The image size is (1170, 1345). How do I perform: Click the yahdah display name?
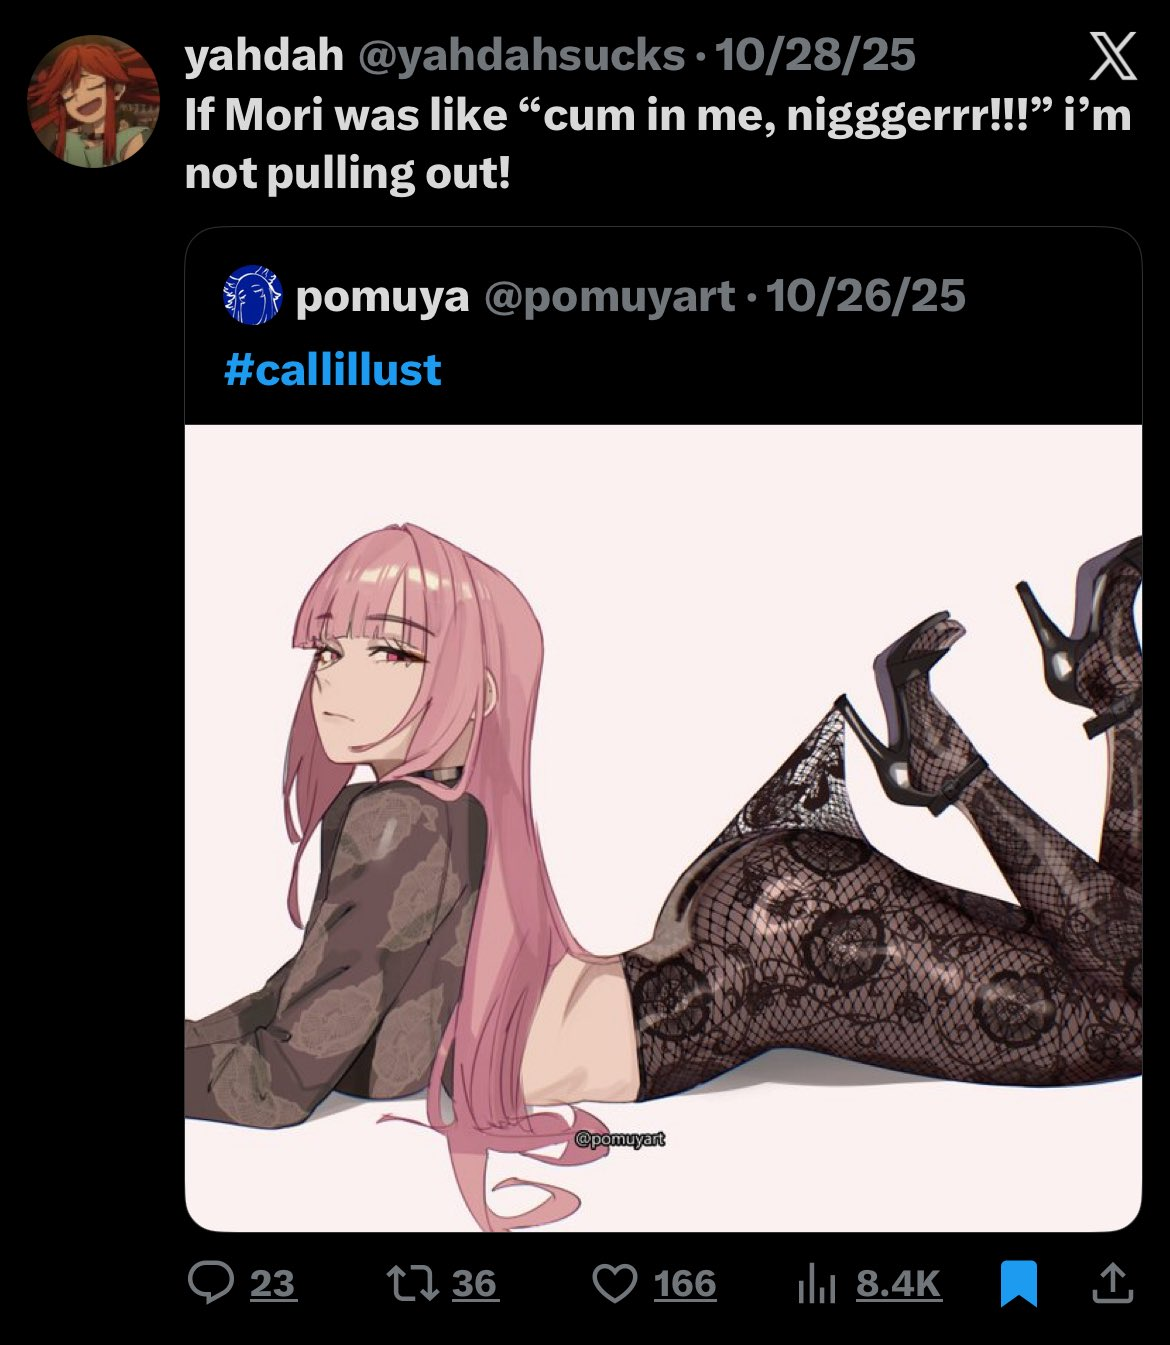click(264, 54)
